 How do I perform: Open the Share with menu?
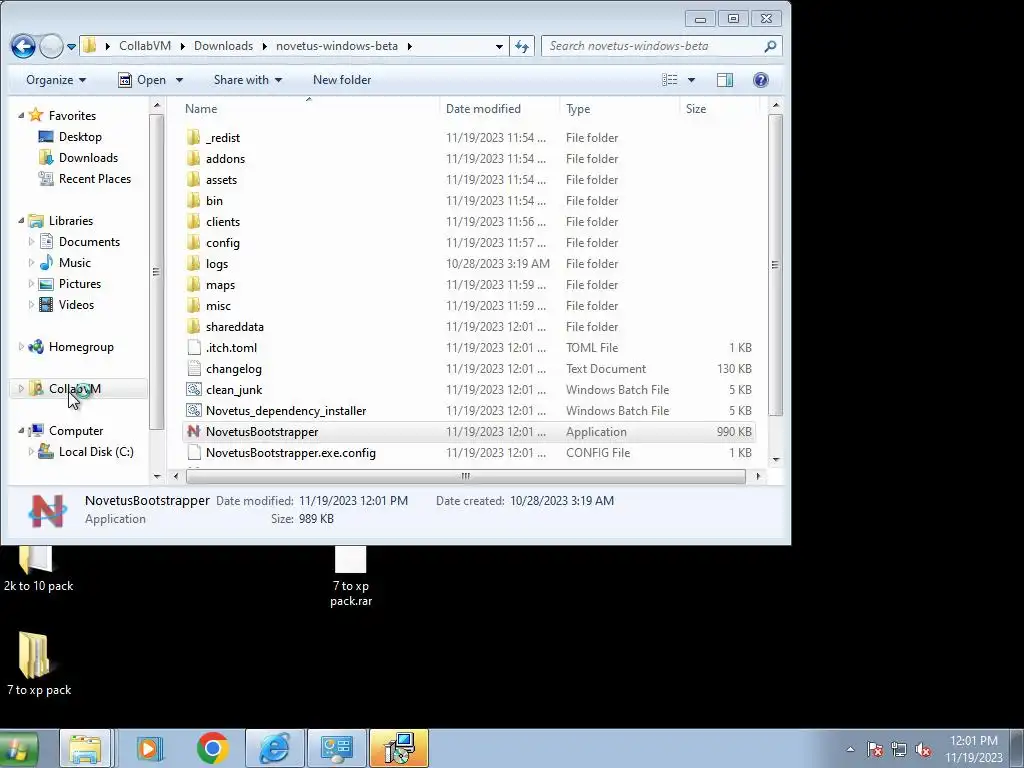click(x=248, y=80)
